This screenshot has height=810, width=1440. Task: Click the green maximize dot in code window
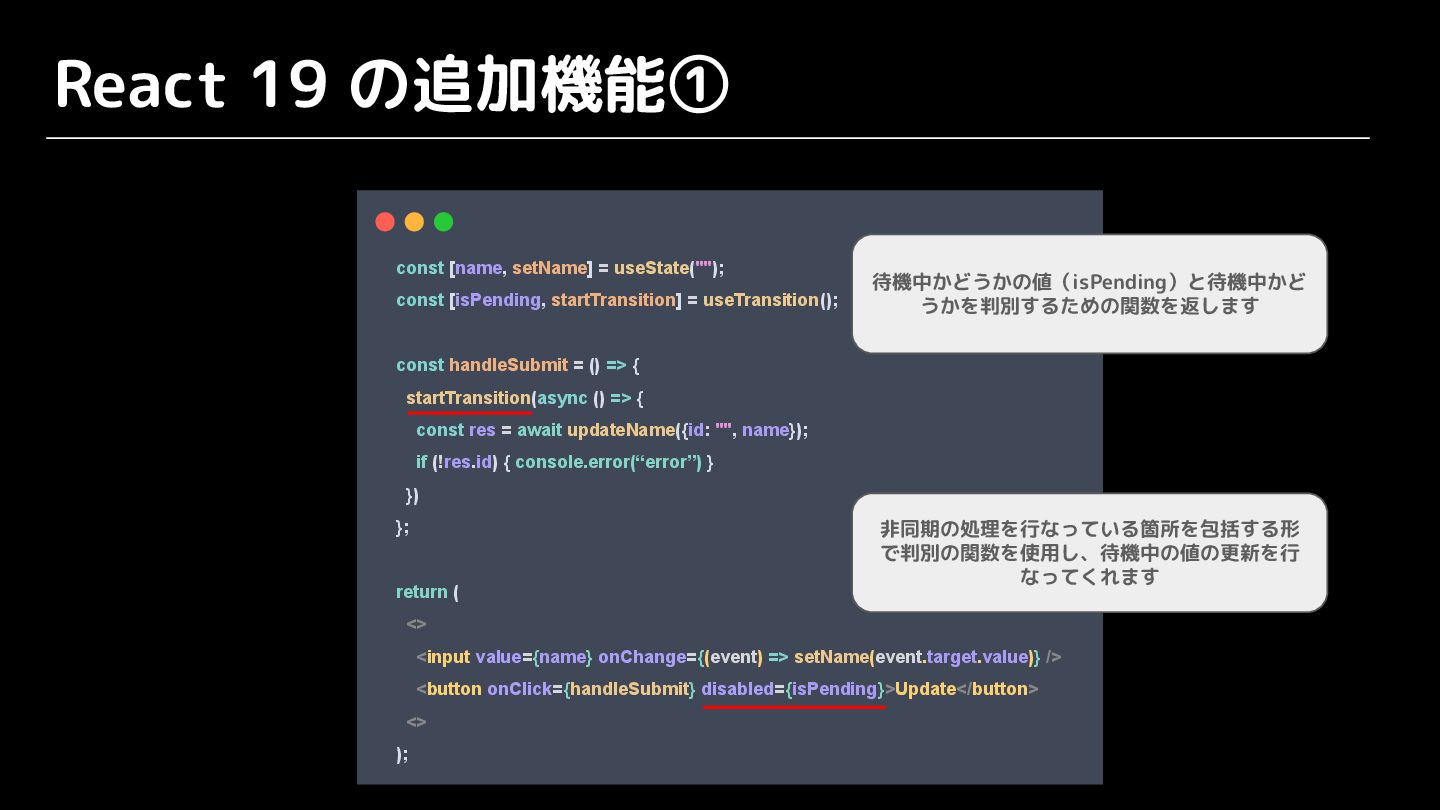point(443,222)
